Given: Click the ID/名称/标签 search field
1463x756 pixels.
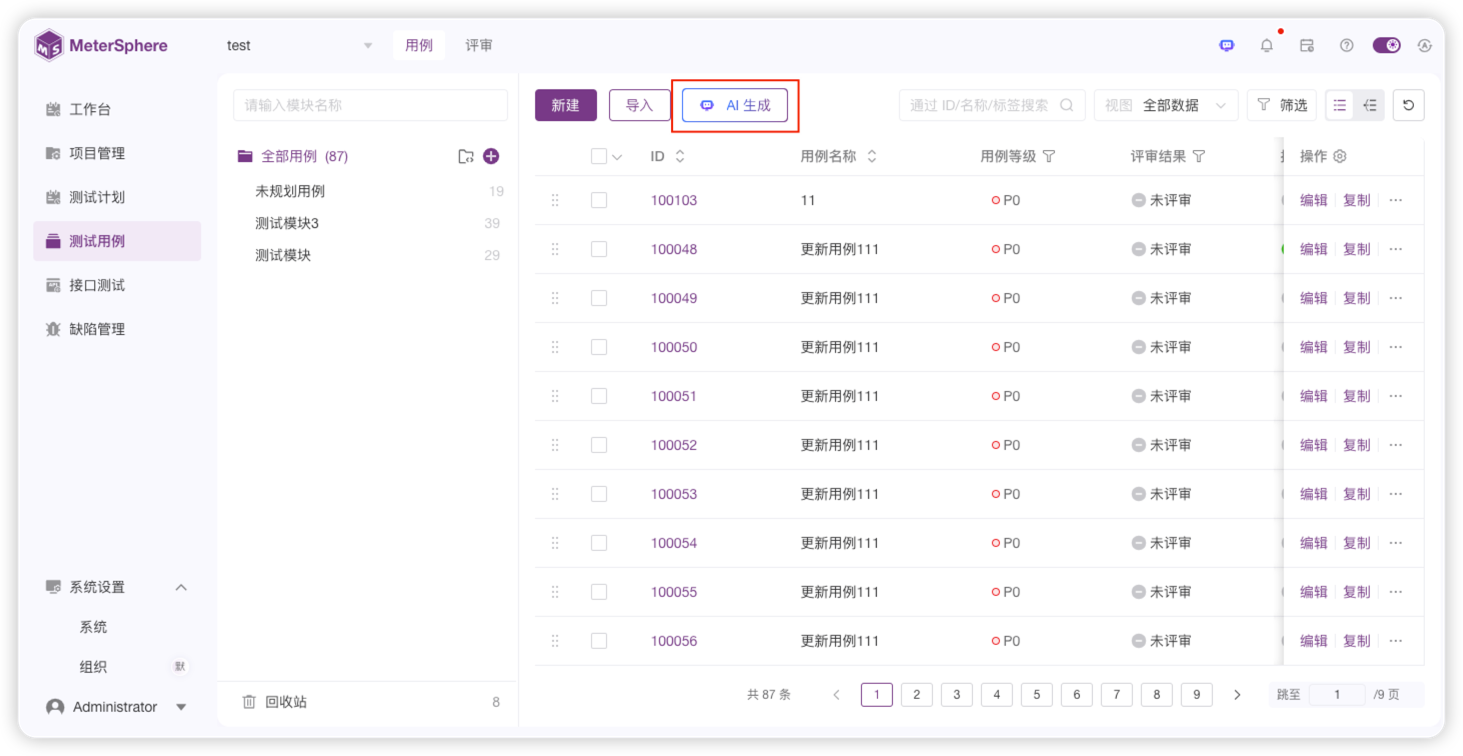Looking at the screenshot, I should (x=992, y=105).
